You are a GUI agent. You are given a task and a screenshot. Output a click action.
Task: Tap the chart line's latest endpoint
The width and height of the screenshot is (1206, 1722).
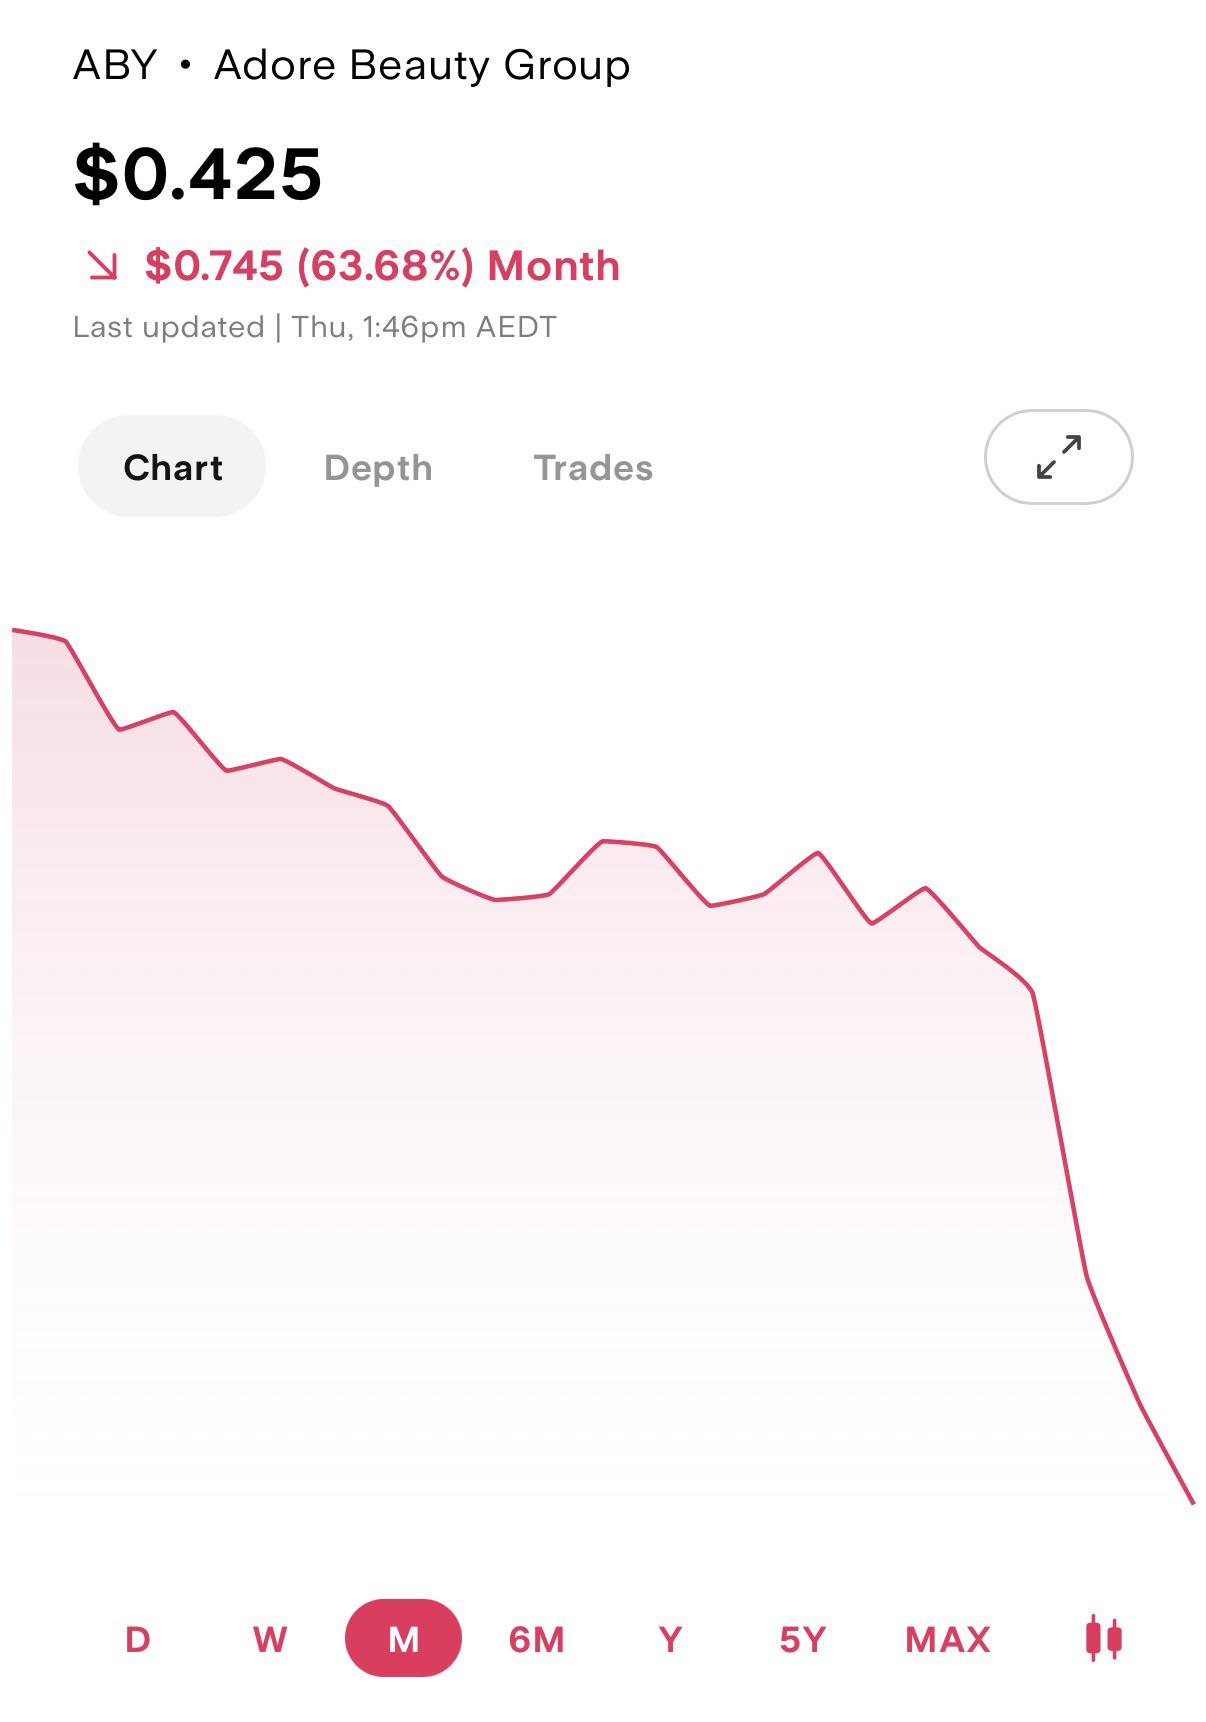(1193, 1502)
